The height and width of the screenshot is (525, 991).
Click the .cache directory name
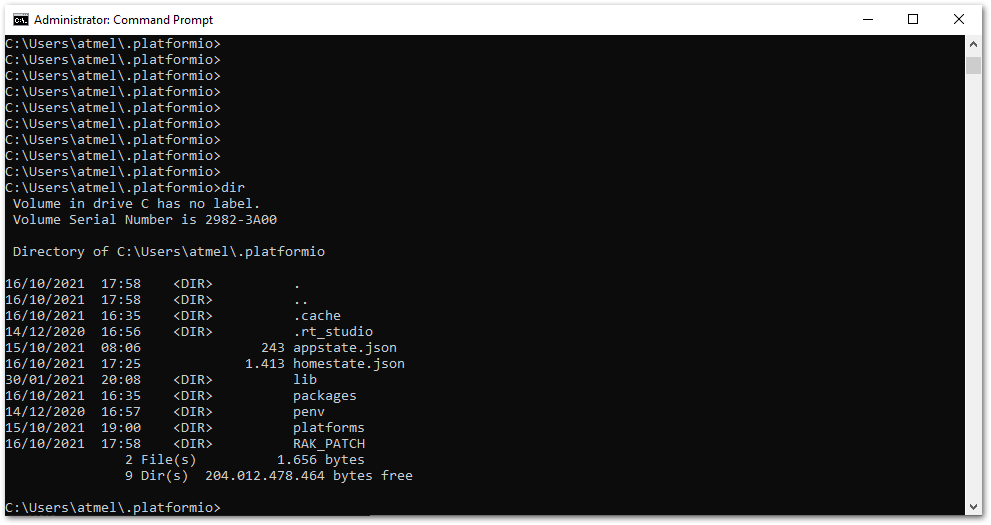click(x=317, y=315)
